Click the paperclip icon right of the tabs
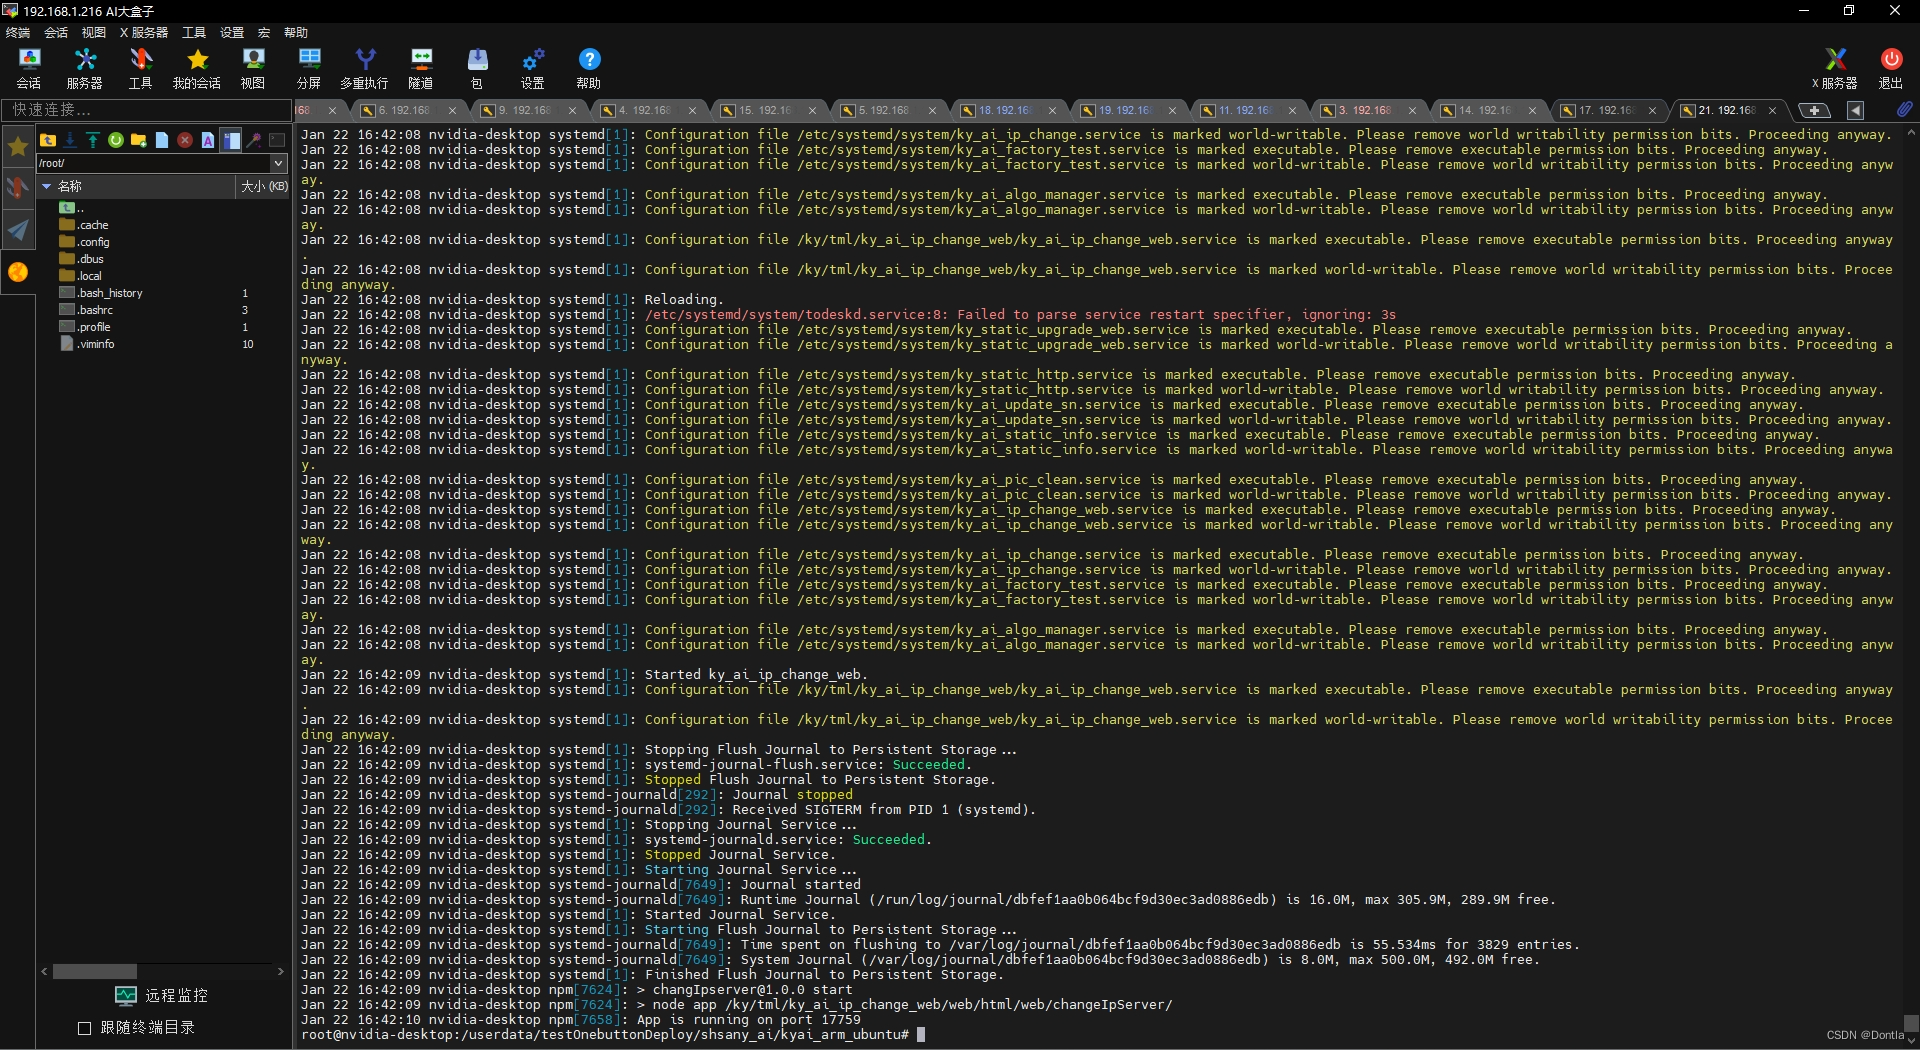 coord(1904,109)
